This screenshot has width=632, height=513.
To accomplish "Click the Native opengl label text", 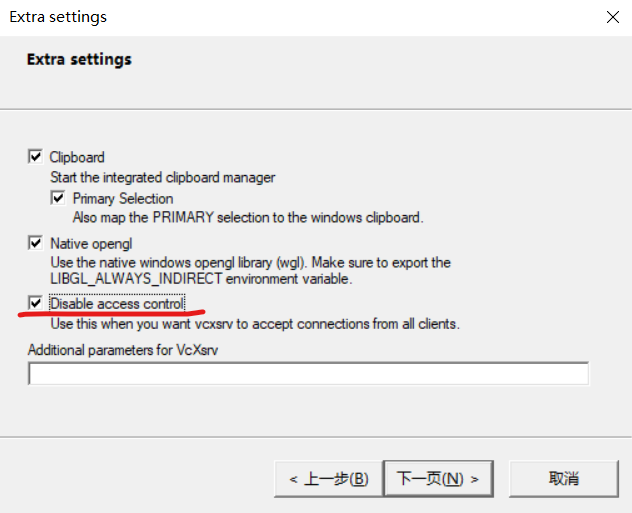I will [91, 242].
